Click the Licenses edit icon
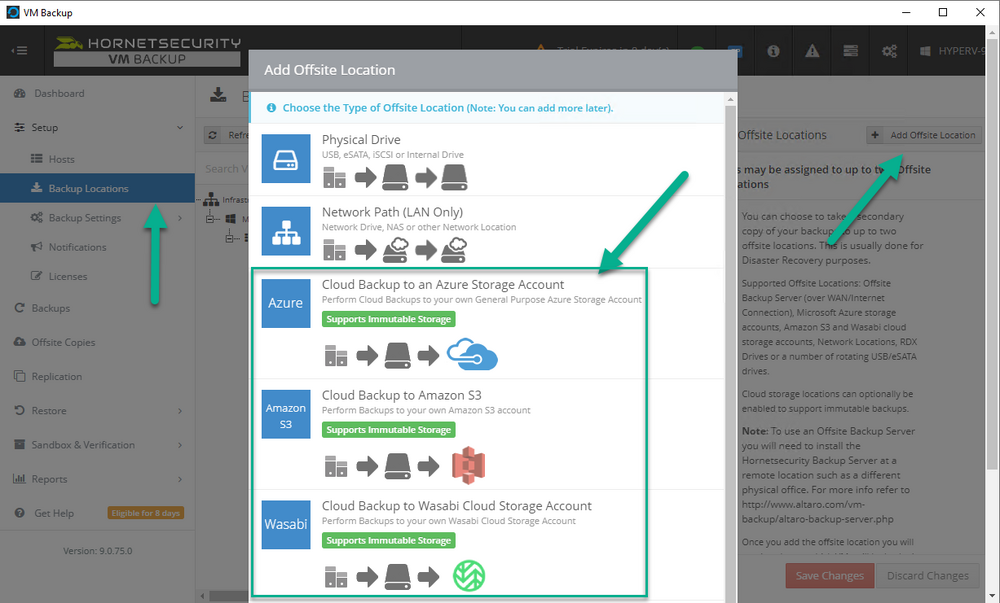This screenshot has height=603, width=1000. tap(36, 276)
